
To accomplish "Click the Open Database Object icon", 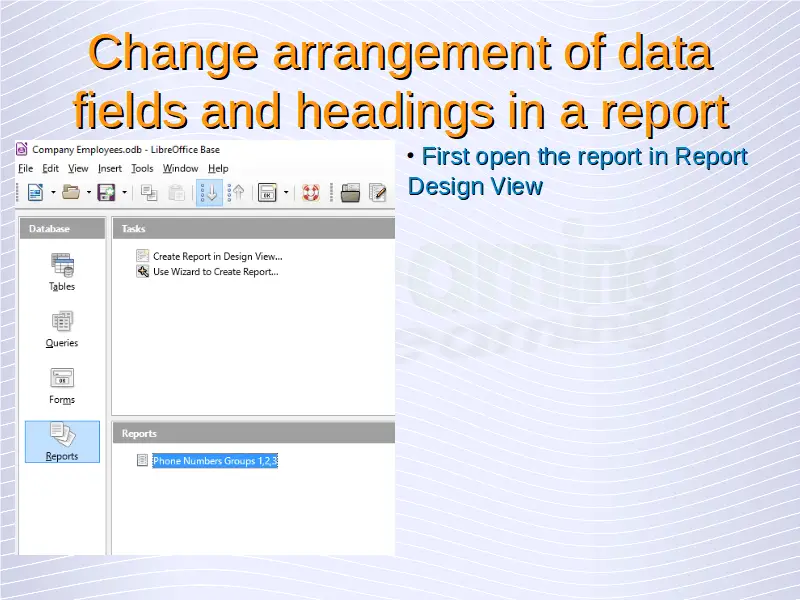I will click(x=351, y=192).
